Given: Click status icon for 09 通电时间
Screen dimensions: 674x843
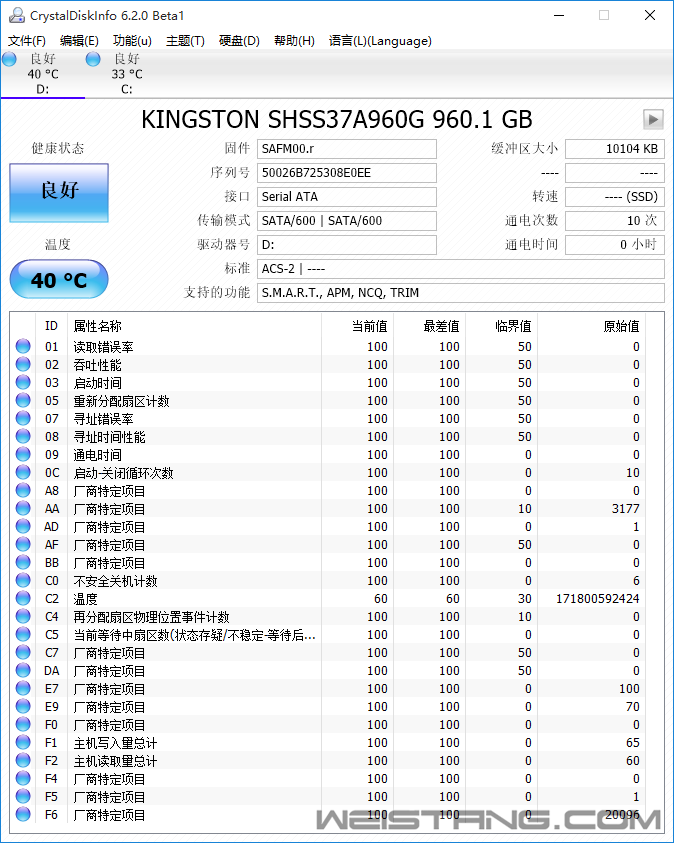Looking at the screenshot, I should tap(23, 454).
